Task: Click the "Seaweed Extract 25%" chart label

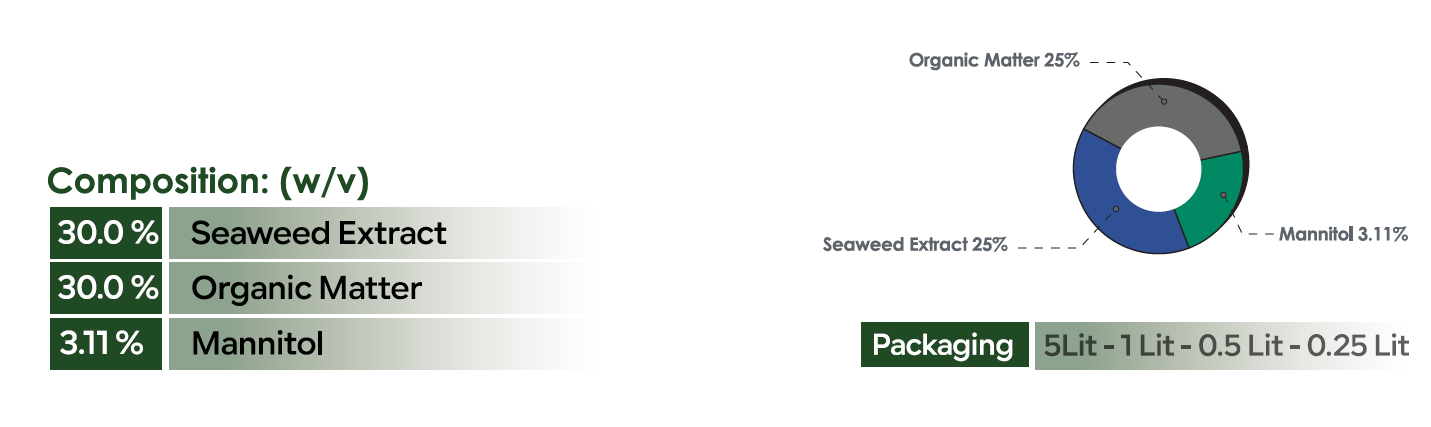Action: coord(914,244)
